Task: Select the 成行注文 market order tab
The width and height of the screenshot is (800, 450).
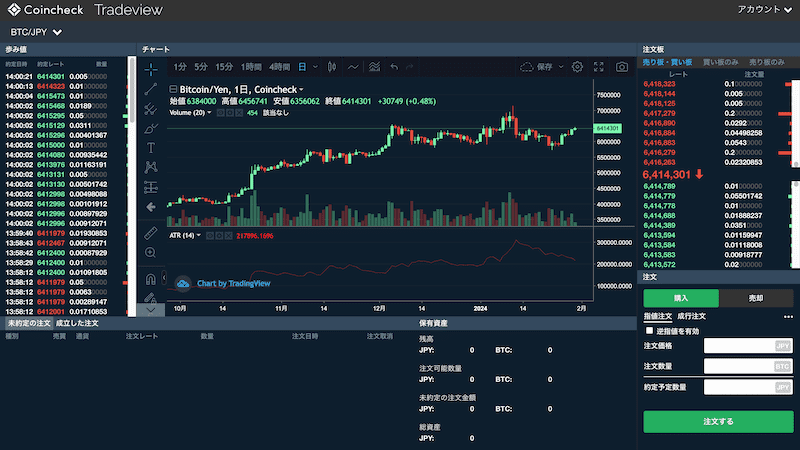Action: (691, 316)
